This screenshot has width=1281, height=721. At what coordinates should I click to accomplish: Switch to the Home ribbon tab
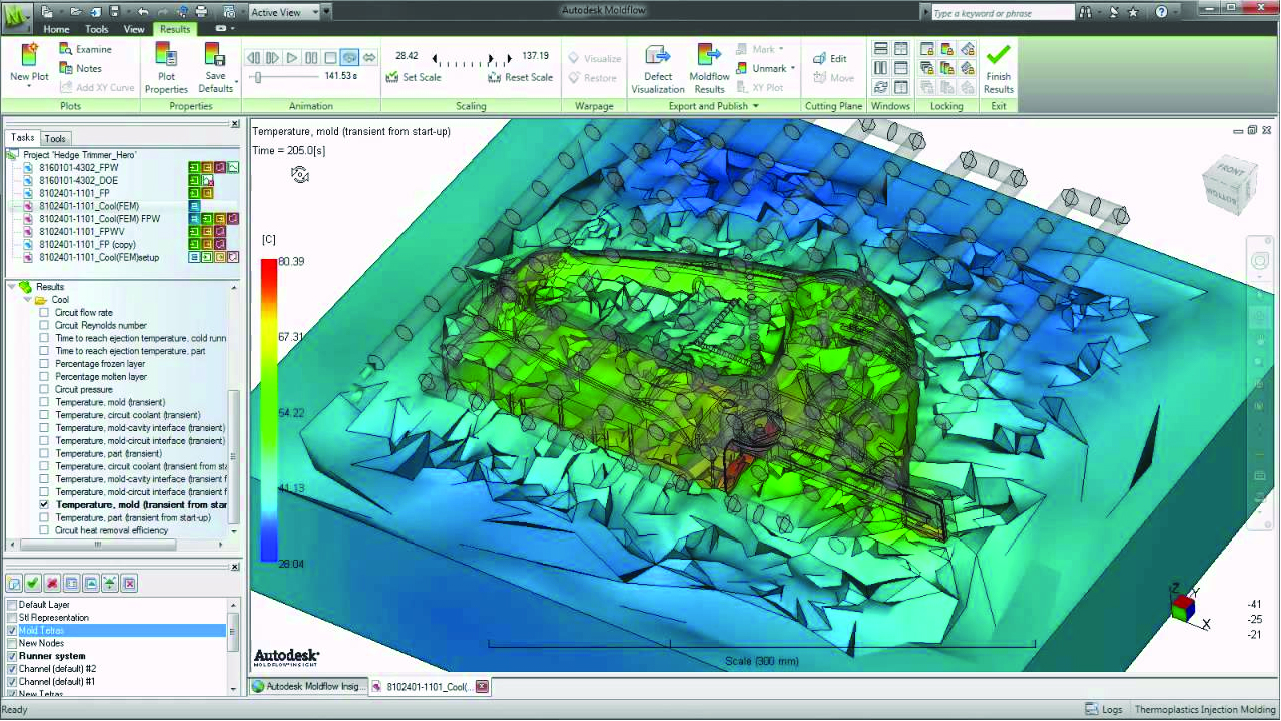click(56, 29)
